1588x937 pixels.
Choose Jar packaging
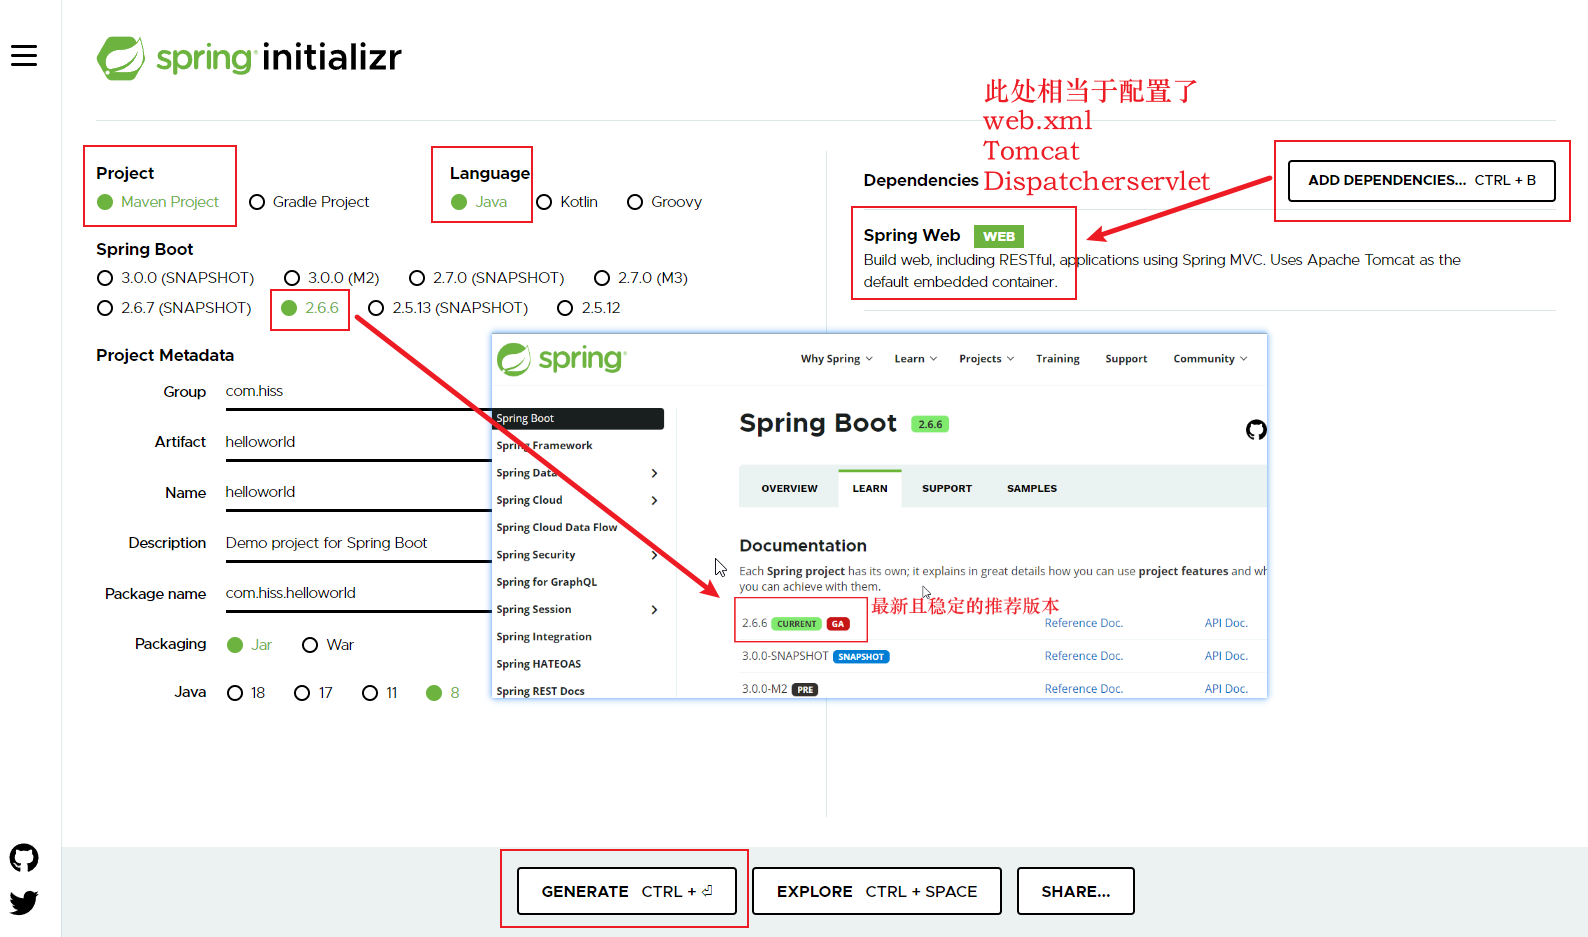click(250, 645)
